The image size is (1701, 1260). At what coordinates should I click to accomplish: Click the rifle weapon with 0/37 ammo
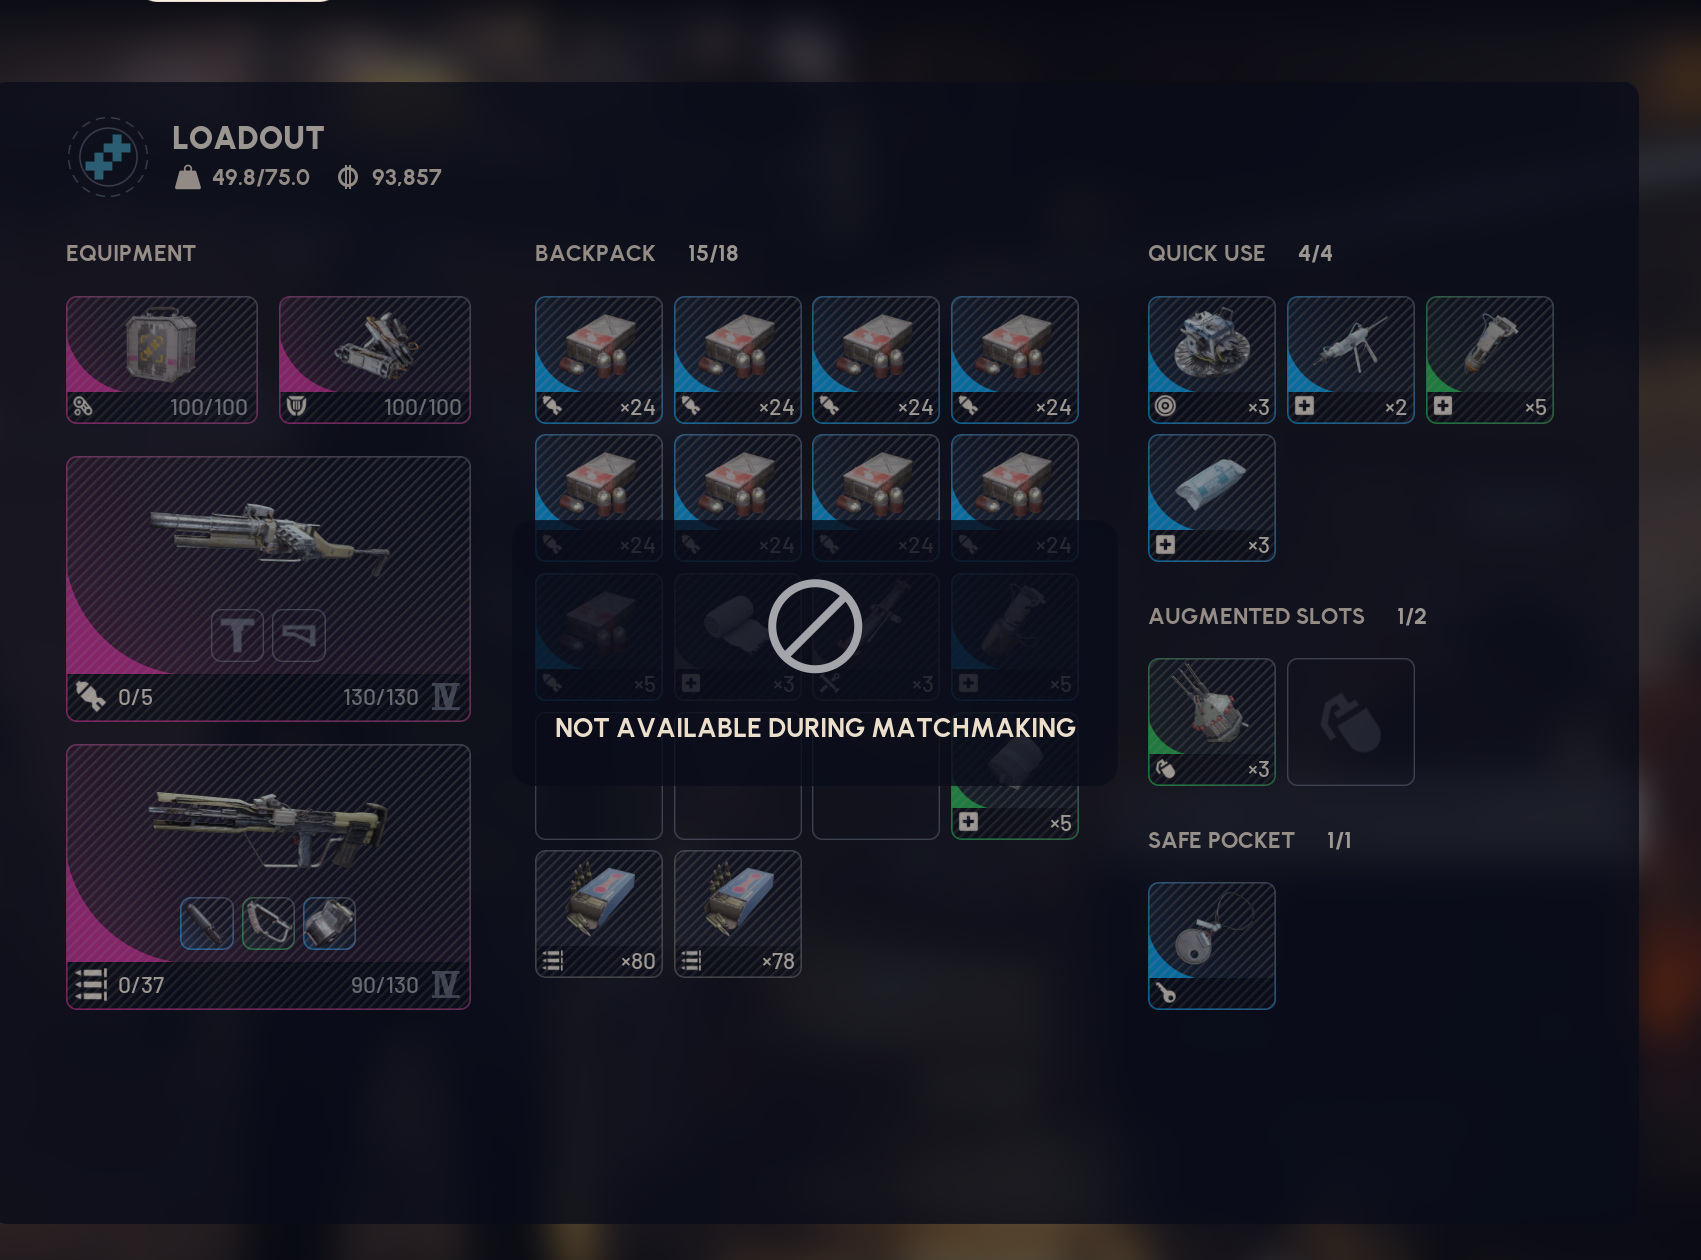268,877
